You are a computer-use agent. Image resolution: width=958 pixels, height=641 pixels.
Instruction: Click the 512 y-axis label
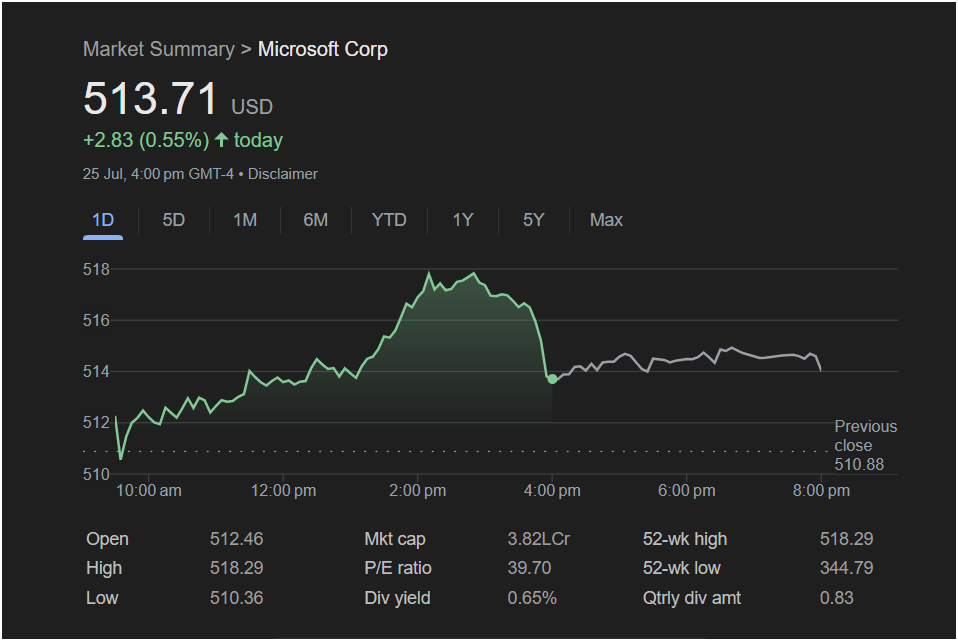pyautogui.click(x=96, y=422)
